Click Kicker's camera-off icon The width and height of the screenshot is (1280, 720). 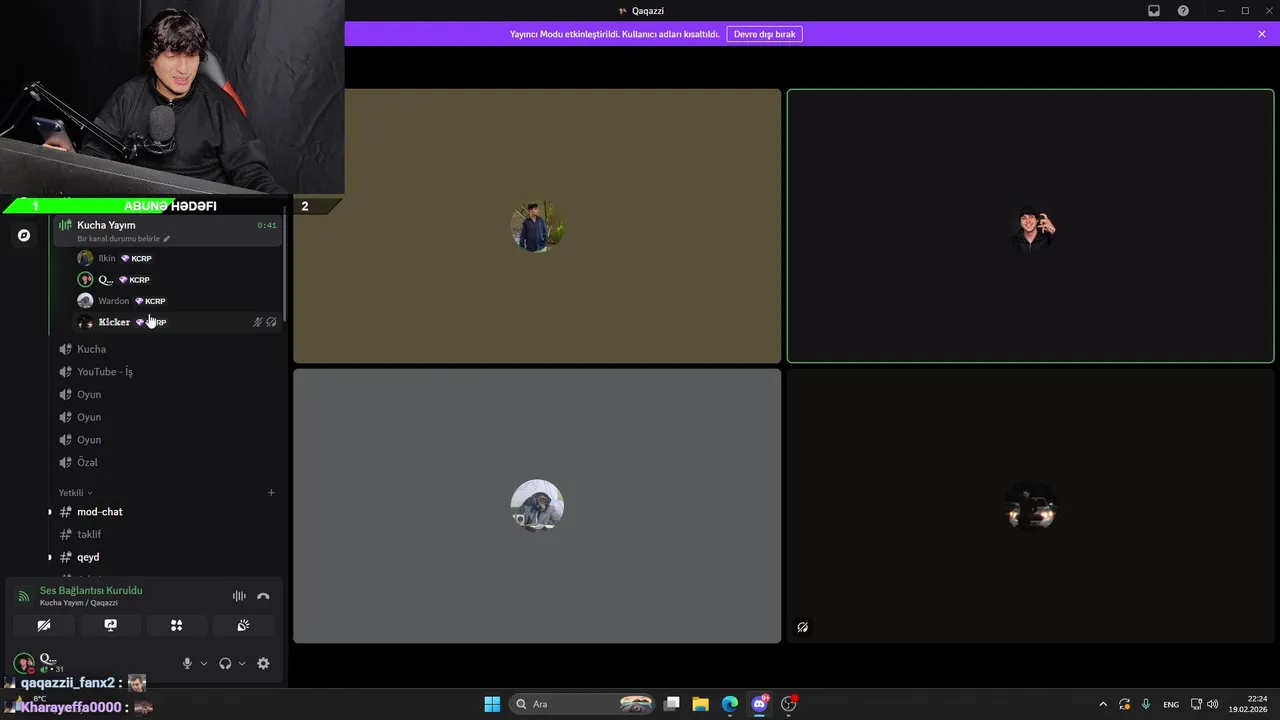tap(271, 322)
